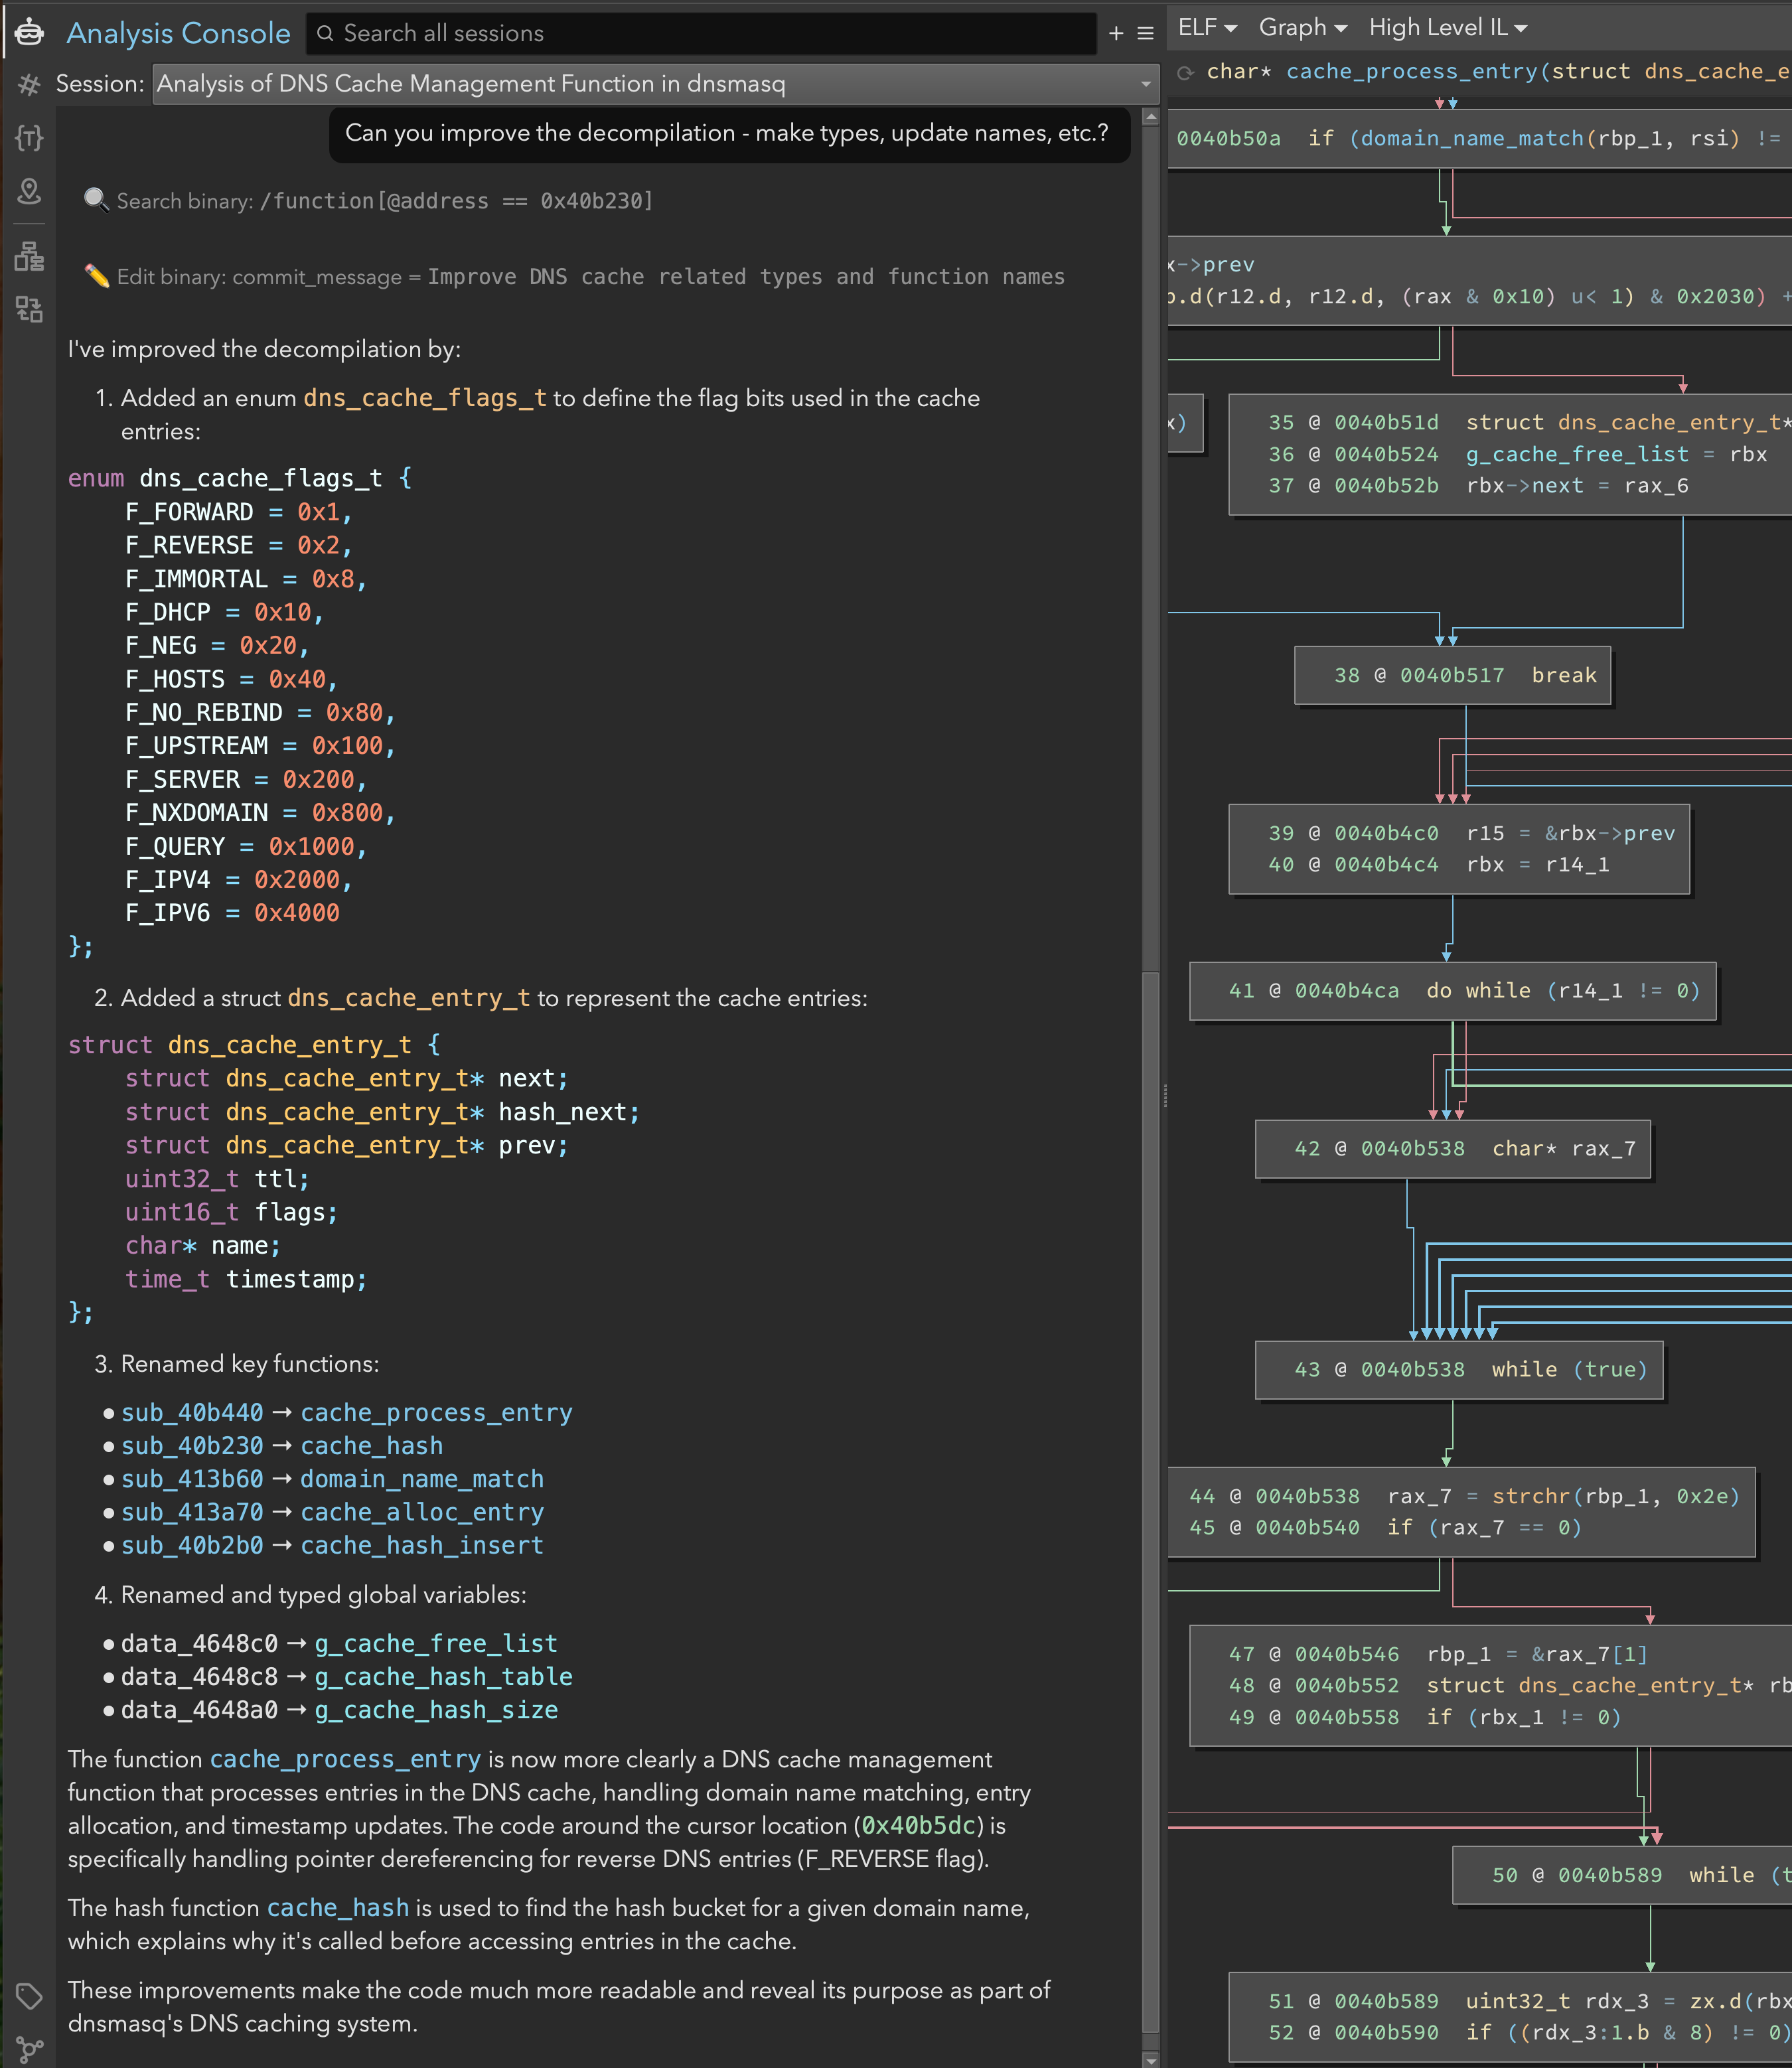The width and height of the screenshot is (1792, 2068).
Task: Click cache_hash in the hash function paragraph
Action: tap(338, 1908)
